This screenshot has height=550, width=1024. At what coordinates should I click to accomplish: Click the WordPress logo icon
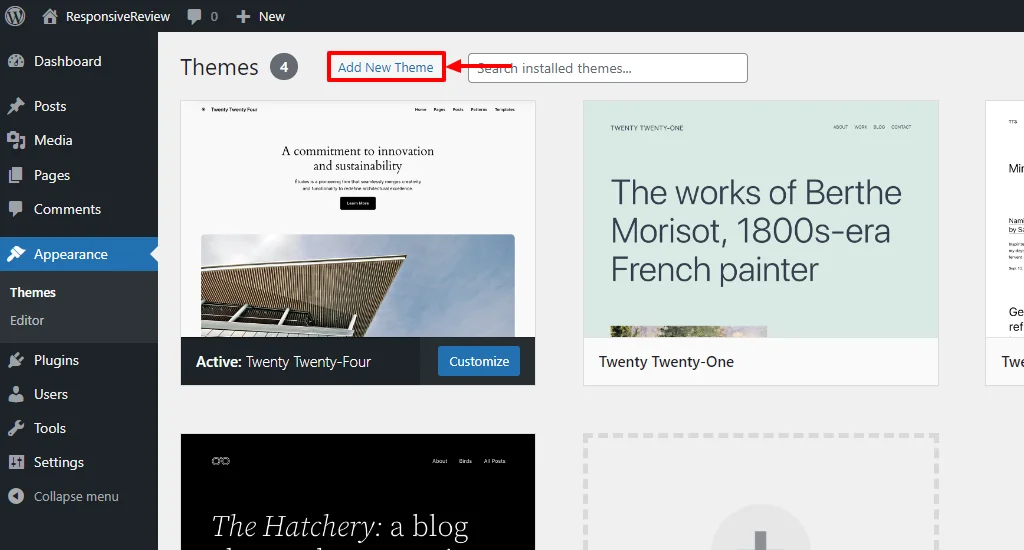click(15, 16)
